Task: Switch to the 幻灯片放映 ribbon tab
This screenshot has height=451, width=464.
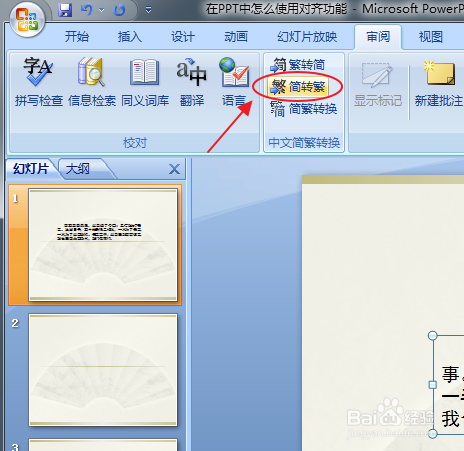Action: (307, 36)
